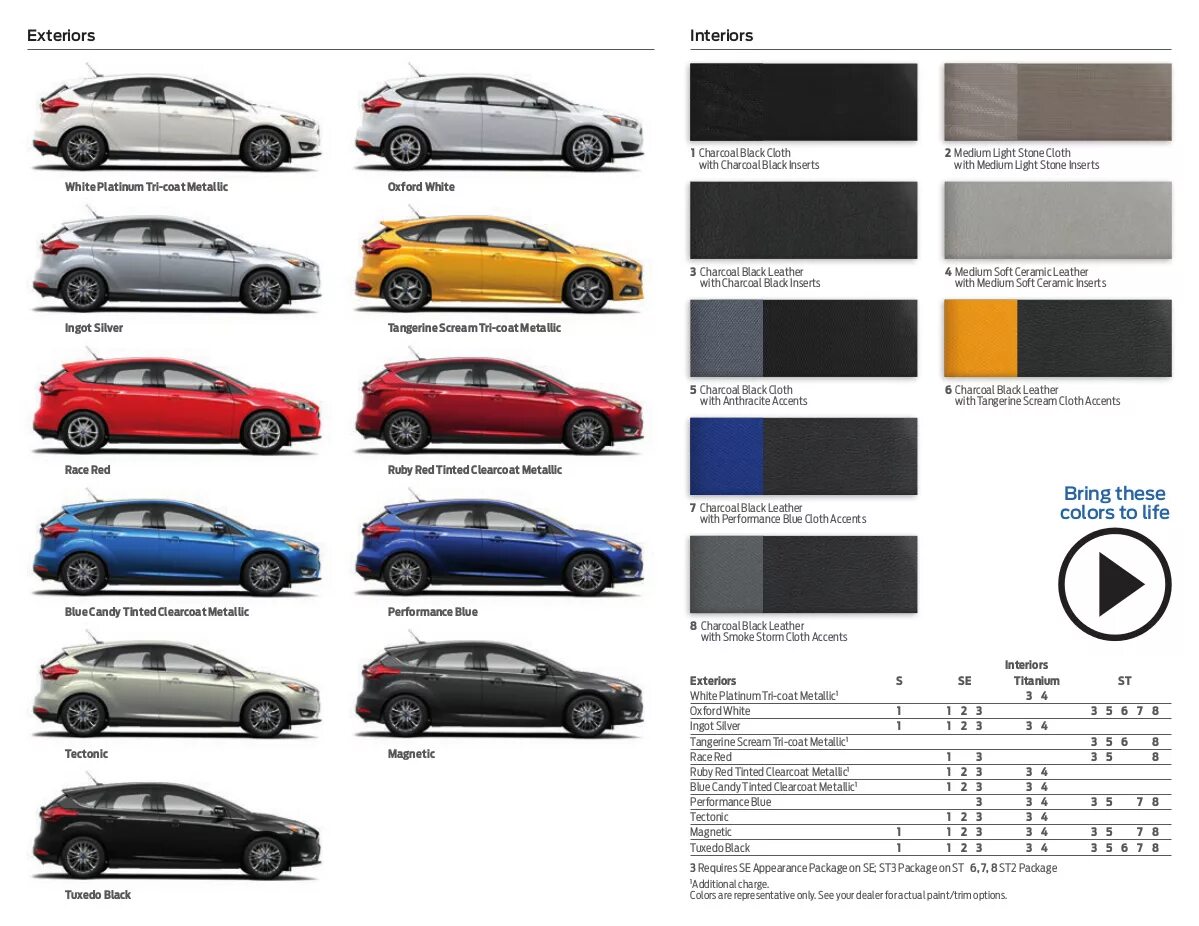
Task: Click the 'Additional charge' footnote
Action: [x=729, y=884]
